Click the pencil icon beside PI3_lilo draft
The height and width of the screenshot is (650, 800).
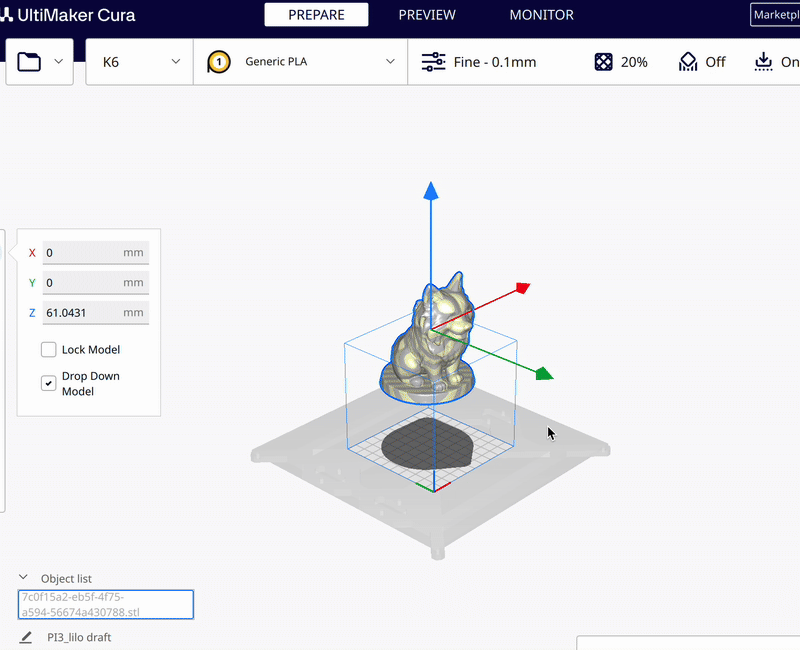26,637
